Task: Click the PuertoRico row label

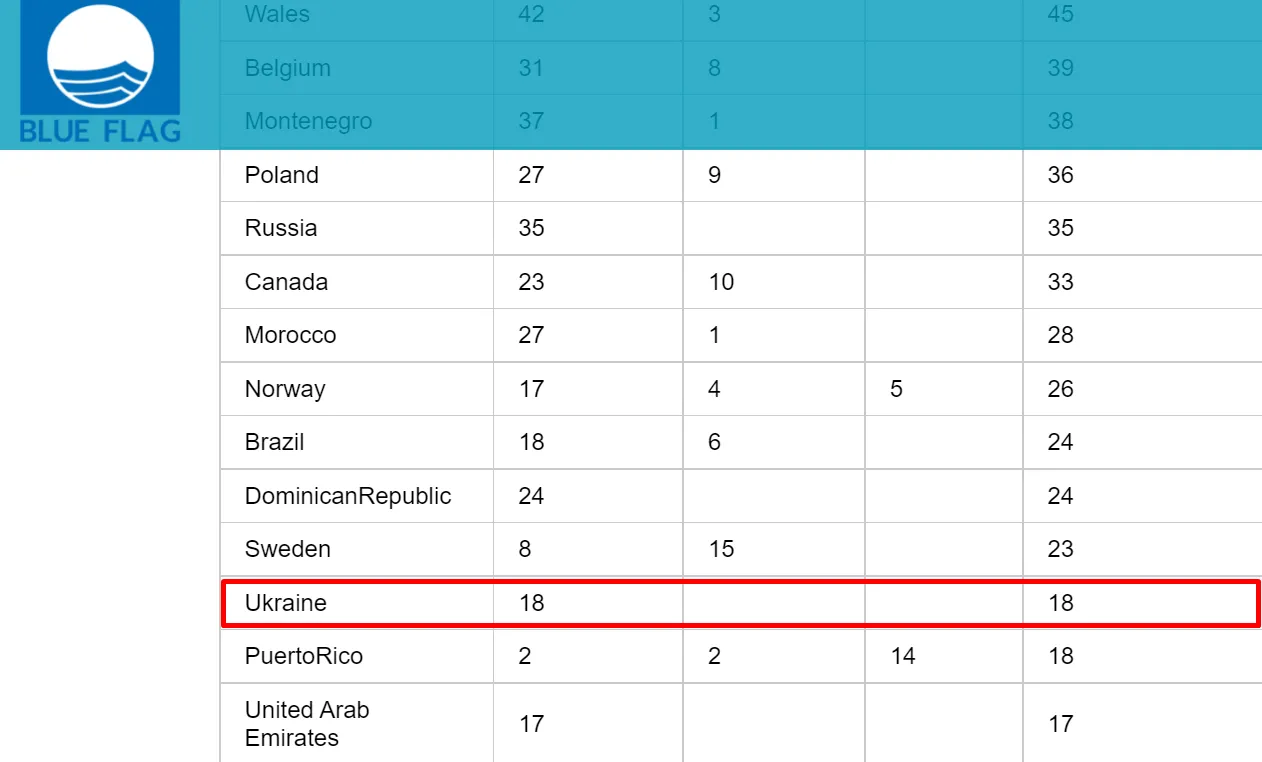Action: pos(304,656)
